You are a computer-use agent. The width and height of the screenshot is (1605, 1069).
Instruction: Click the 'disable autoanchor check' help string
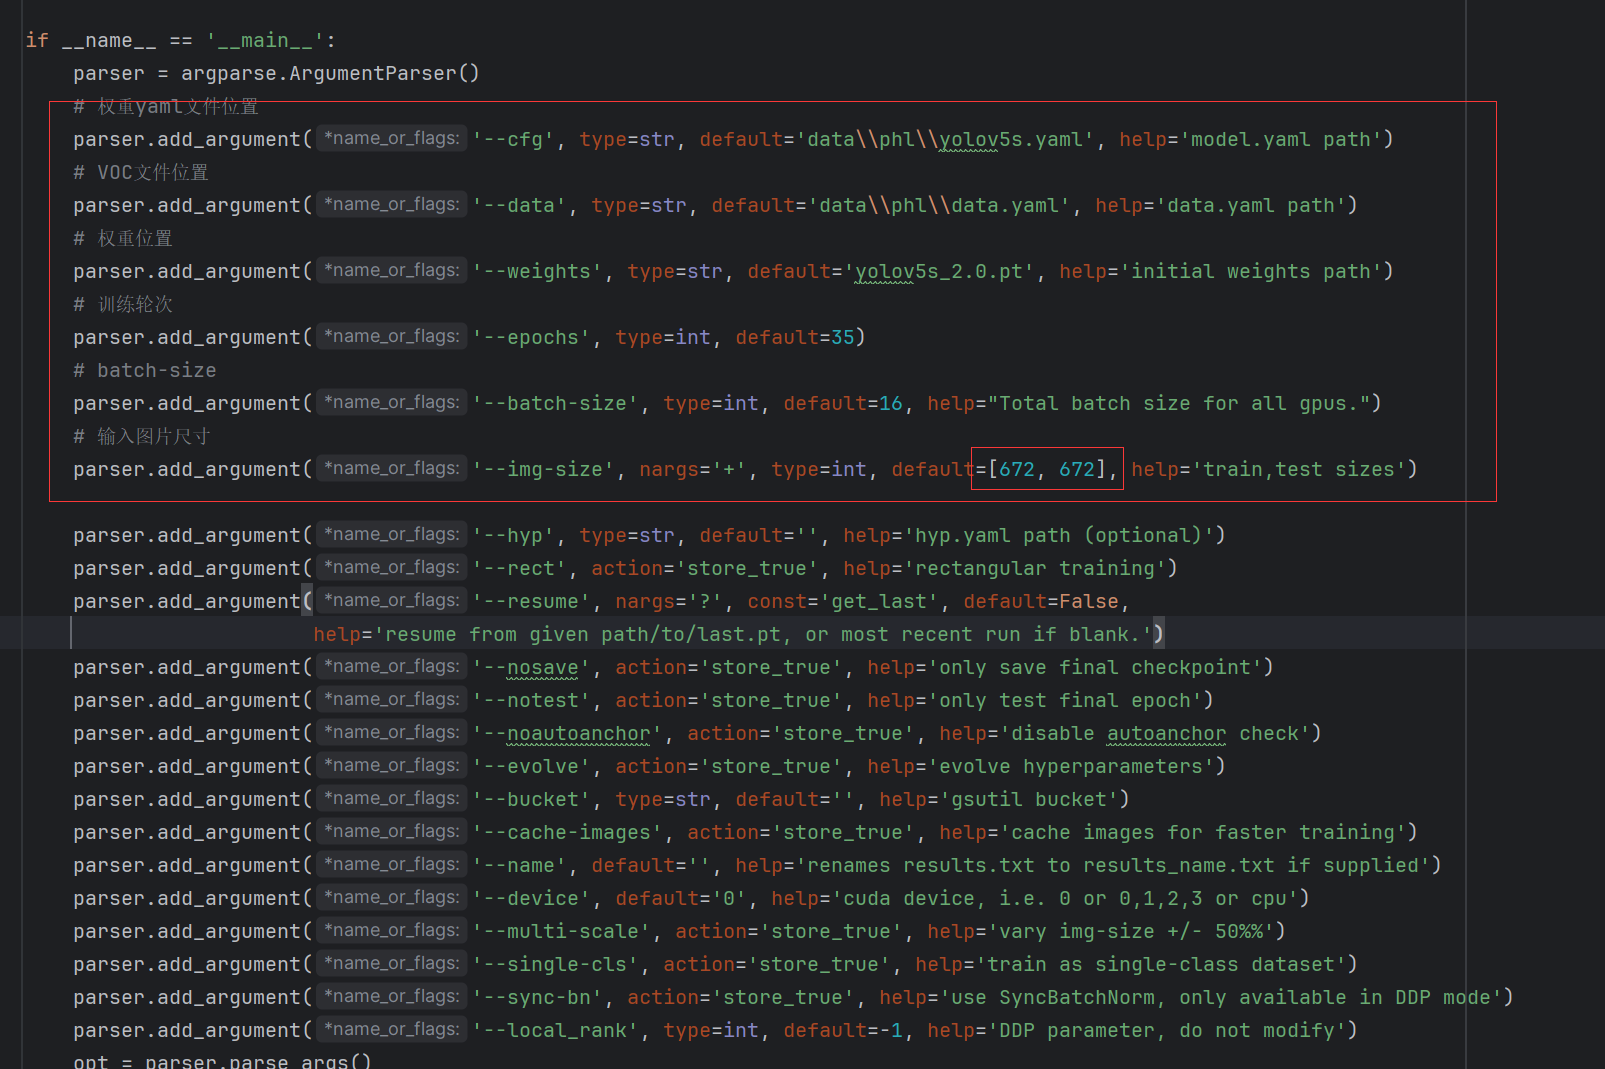pyautogui.click(x=1155, y=733)
